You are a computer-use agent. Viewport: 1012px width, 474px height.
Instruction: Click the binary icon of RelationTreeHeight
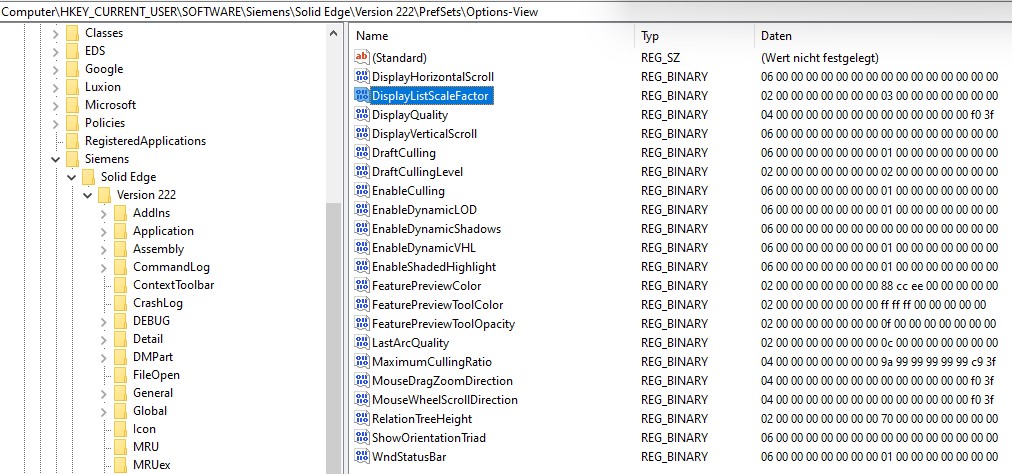point(361,418)
